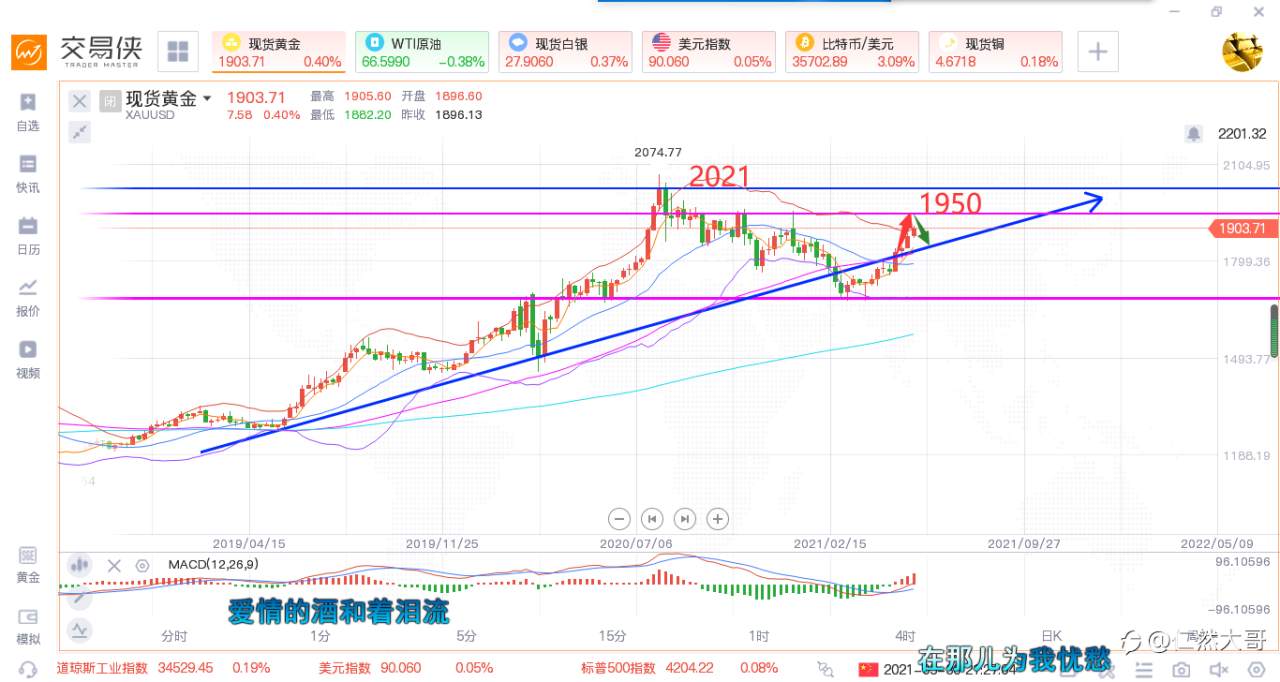The image size is (1280, 682).
Task: Select the 1时 timeframe
Action: pos(758,636)
